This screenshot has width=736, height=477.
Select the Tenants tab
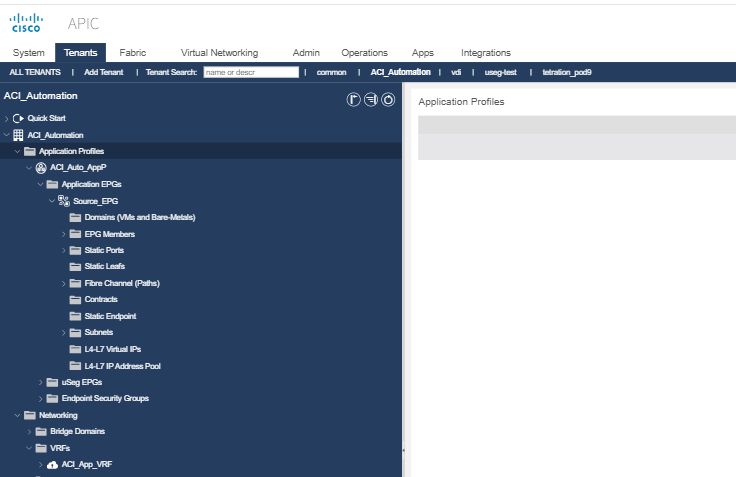(x=80, y=53)
